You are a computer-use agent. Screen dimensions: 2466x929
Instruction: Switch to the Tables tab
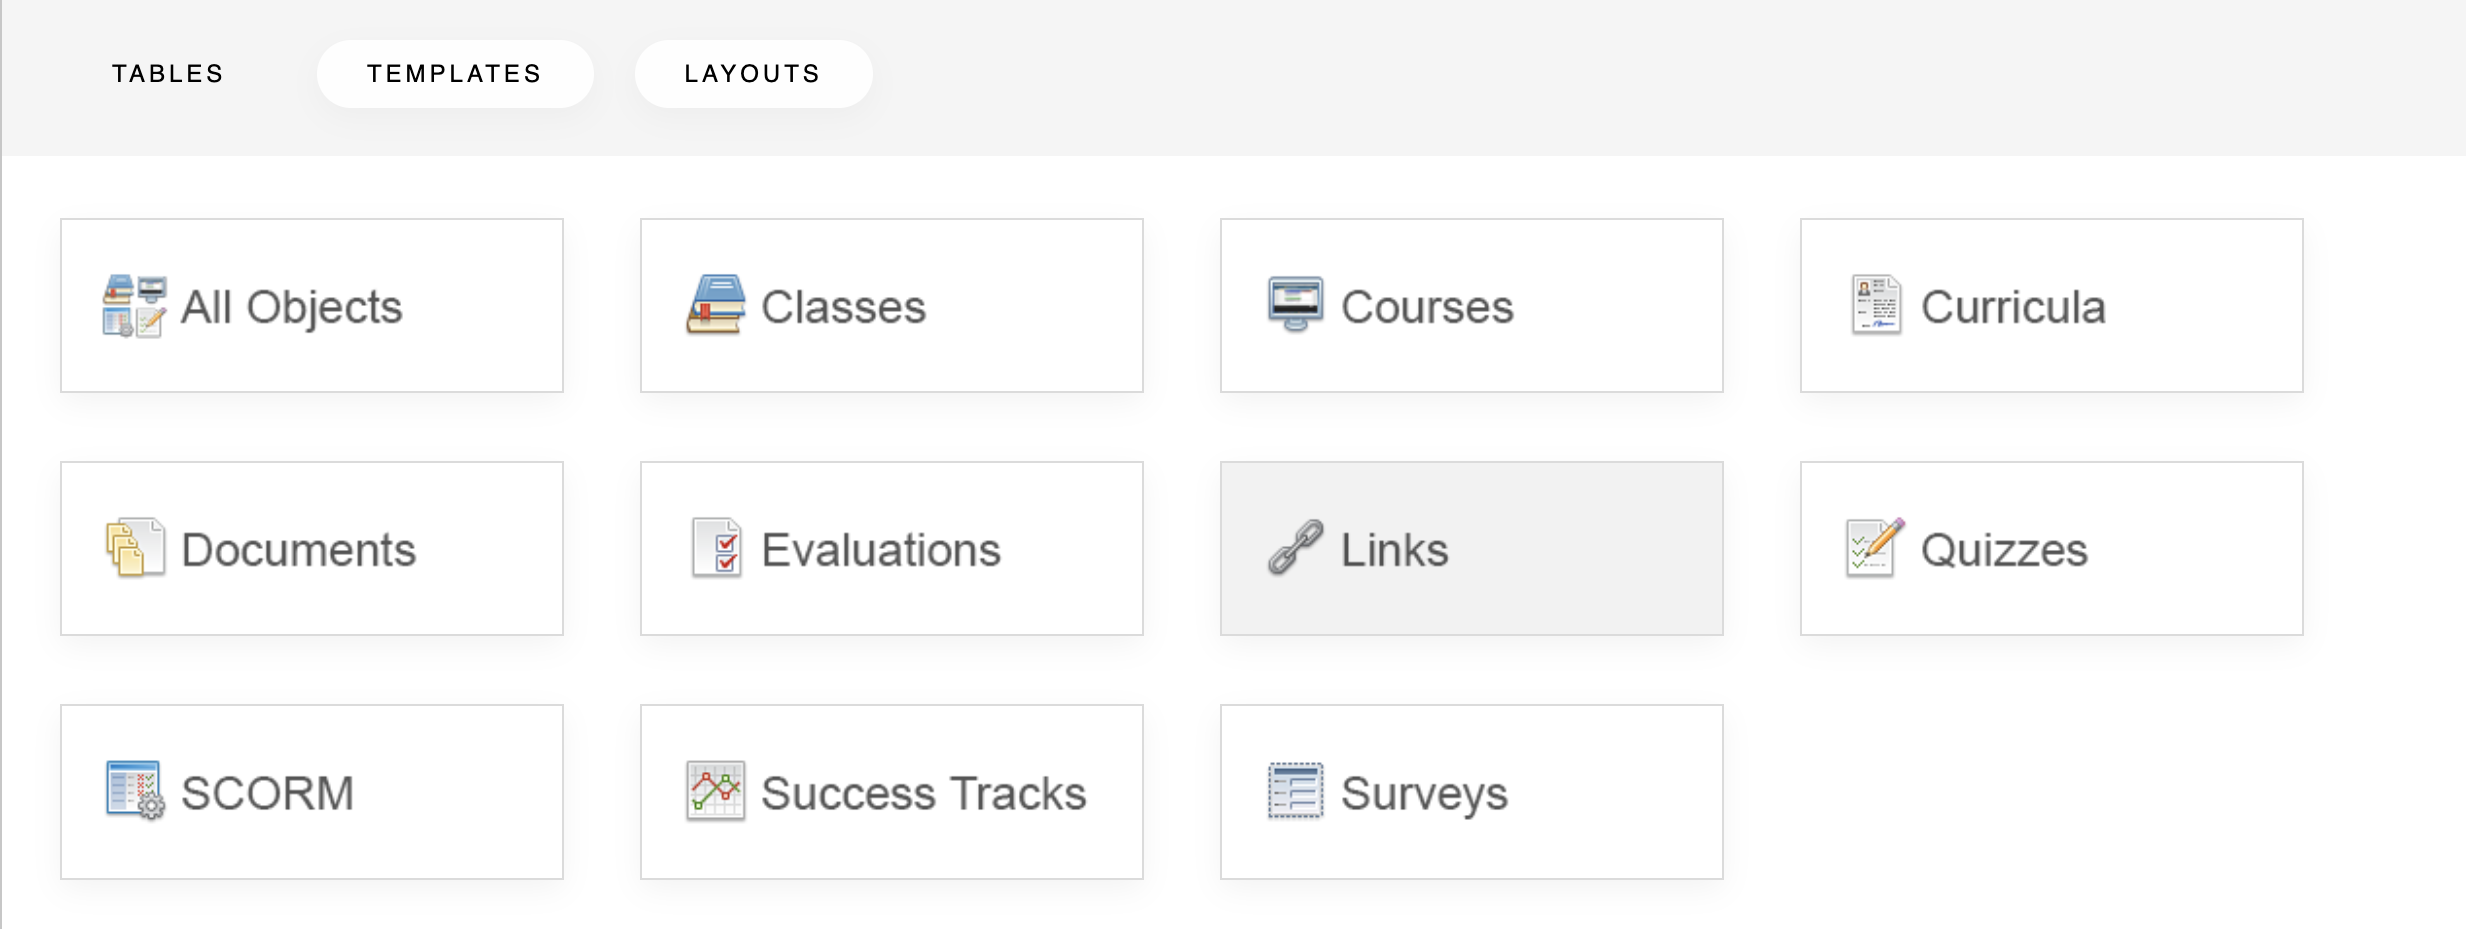168,74
